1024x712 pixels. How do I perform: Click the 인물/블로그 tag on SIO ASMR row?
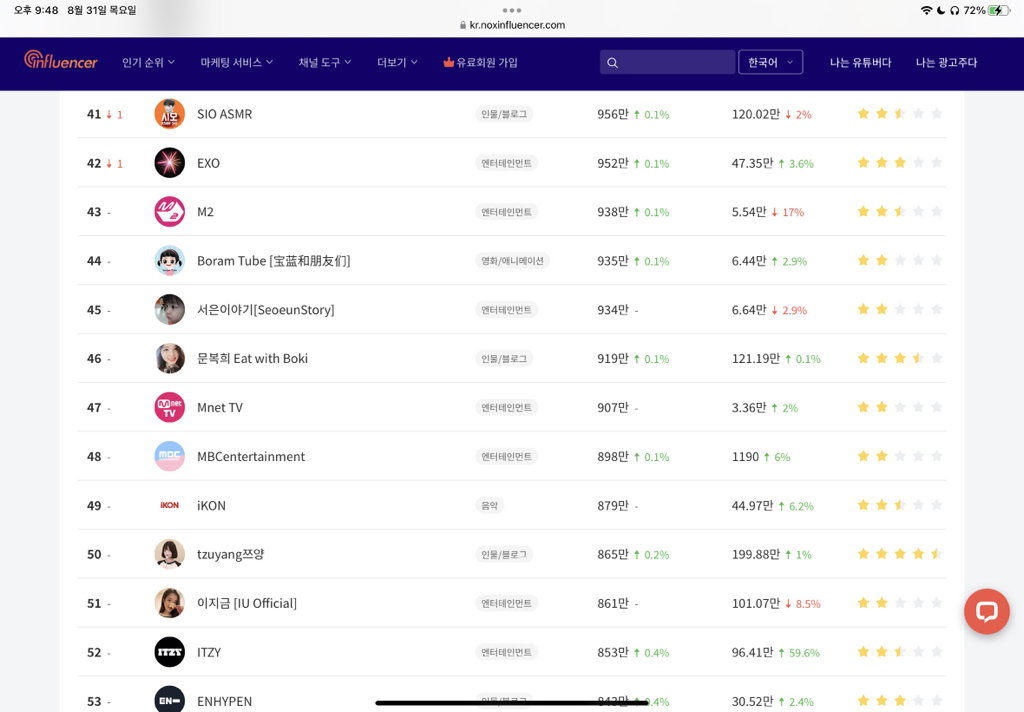[504, 114]
